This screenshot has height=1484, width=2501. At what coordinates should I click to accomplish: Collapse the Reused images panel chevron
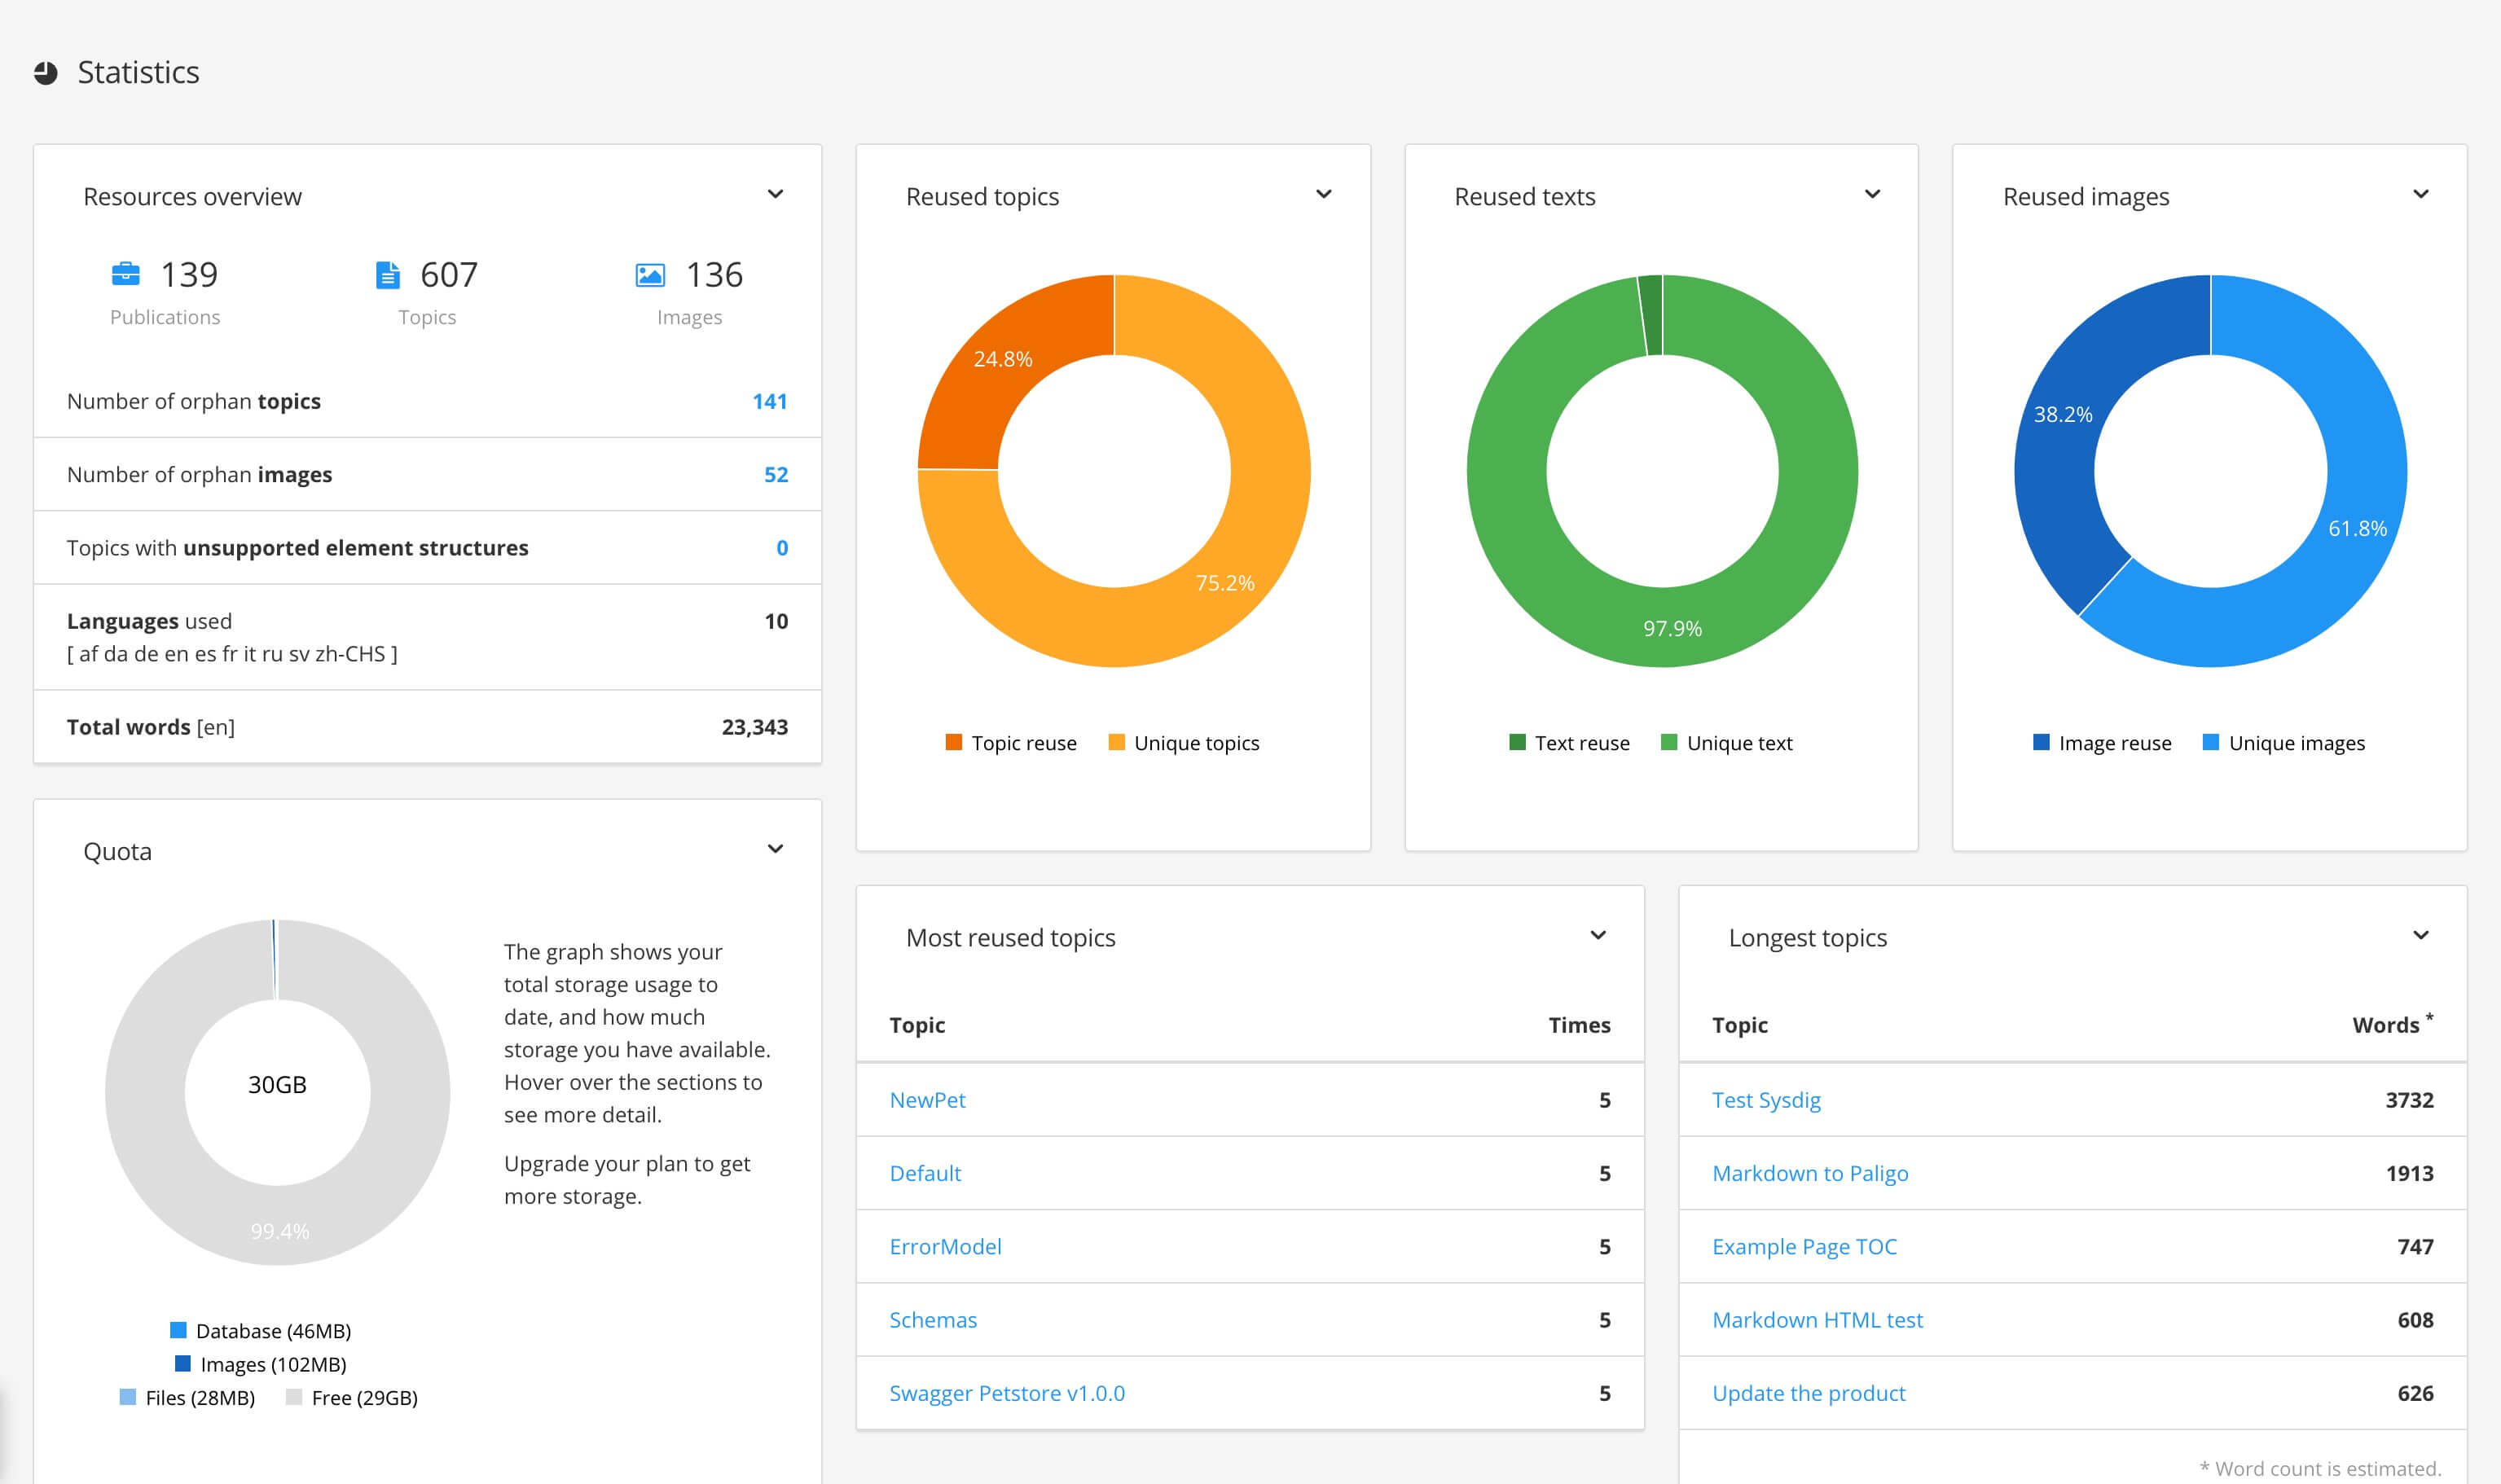tap(2420, 194)
